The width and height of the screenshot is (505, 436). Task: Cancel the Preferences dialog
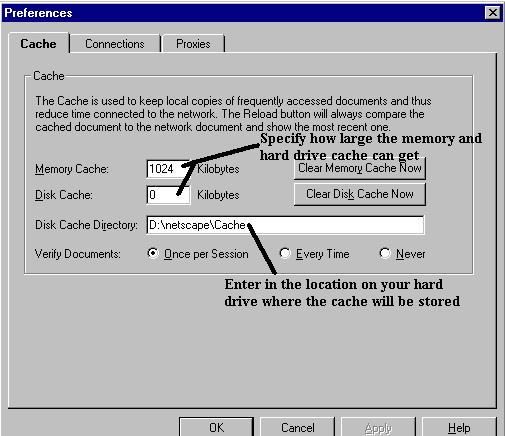tap(298, 427)
